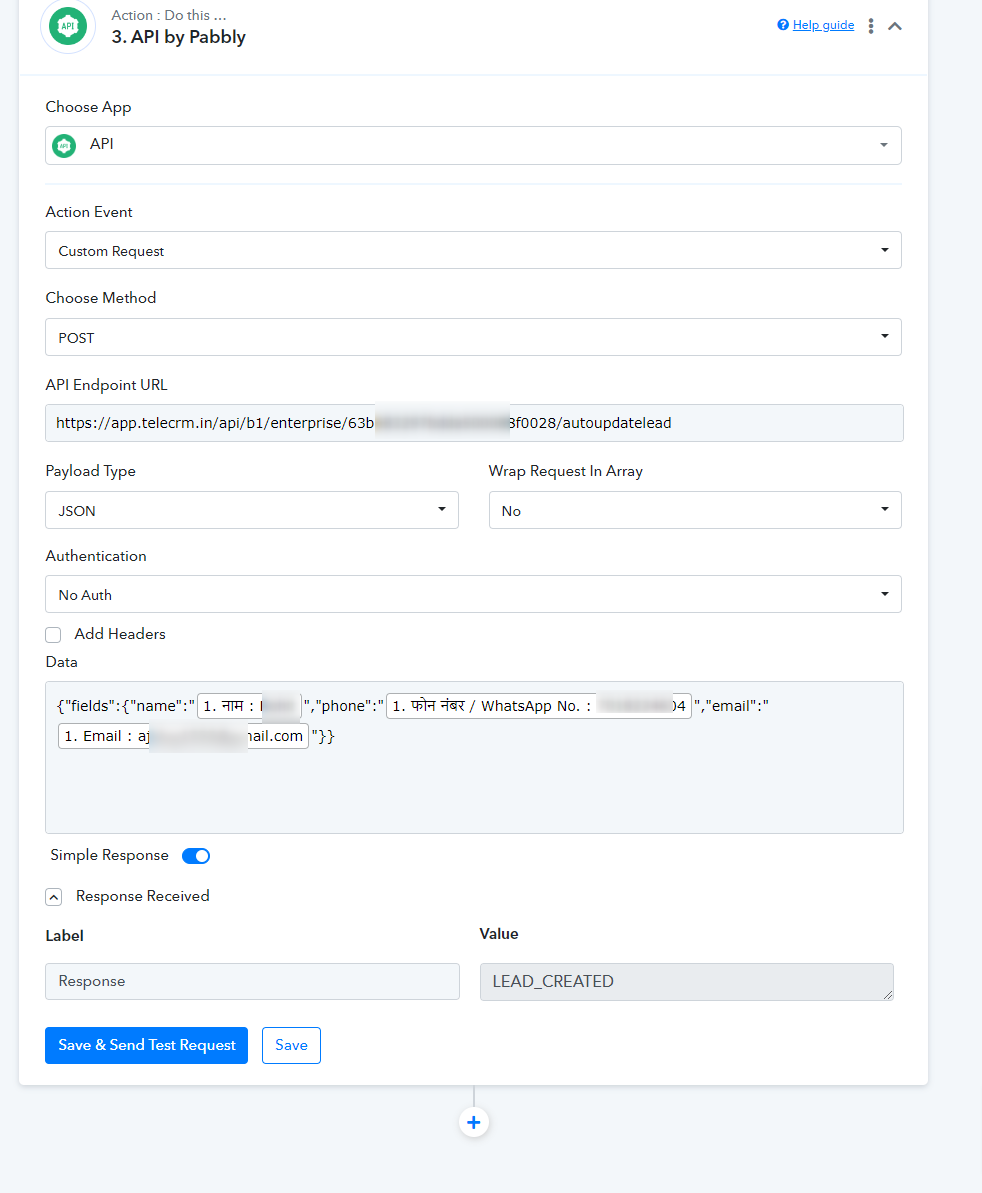
Task: Click the API by Pabbly app icon in header
Action: (68, 26)
